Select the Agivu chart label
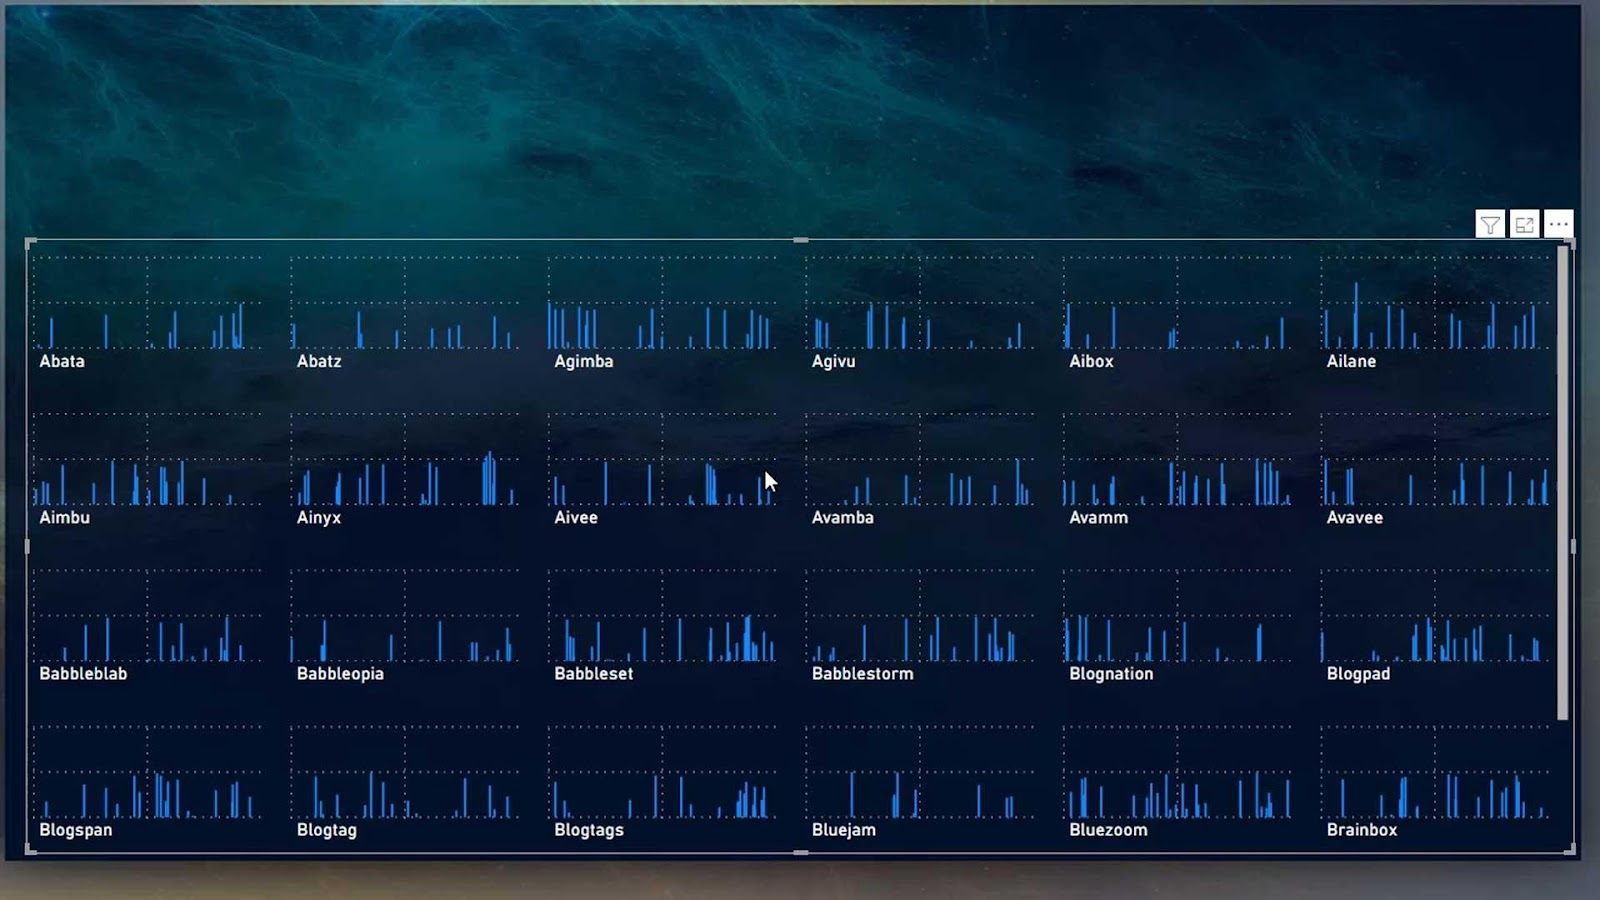 click(834, 361)
